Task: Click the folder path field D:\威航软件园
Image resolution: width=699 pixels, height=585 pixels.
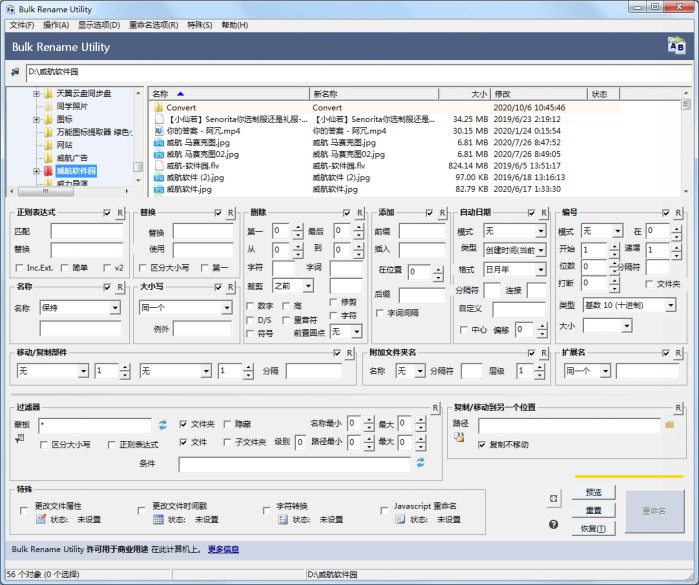Action: click(358, 73)
